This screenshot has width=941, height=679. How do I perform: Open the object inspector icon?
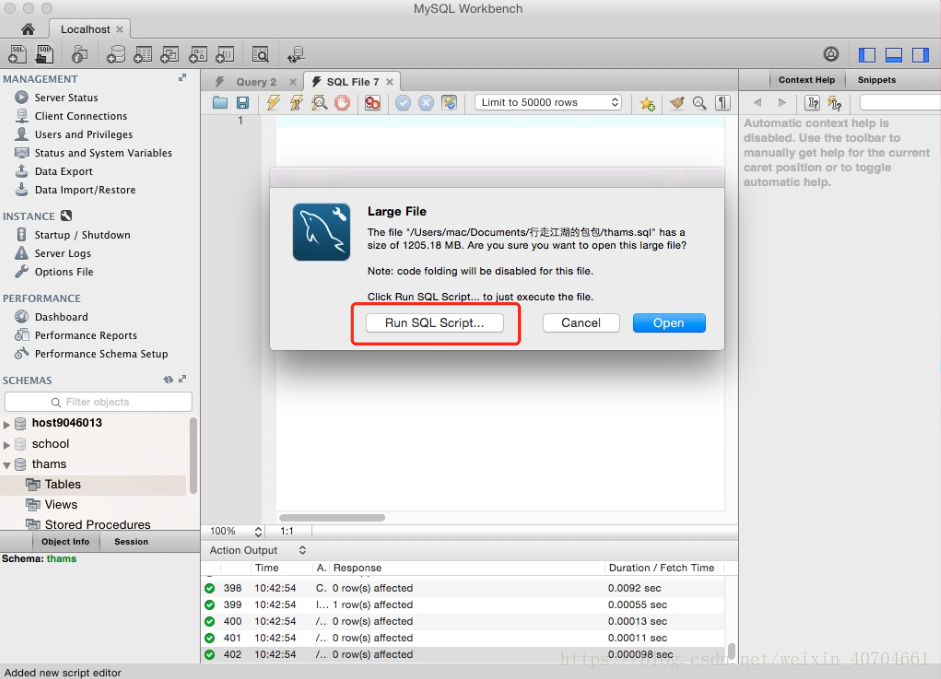[79, 55]
